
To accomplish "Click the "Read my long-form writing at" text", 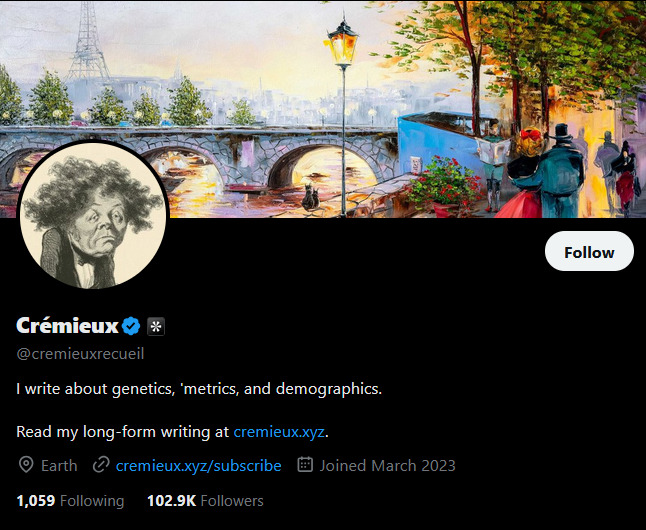I will point(122,432).
